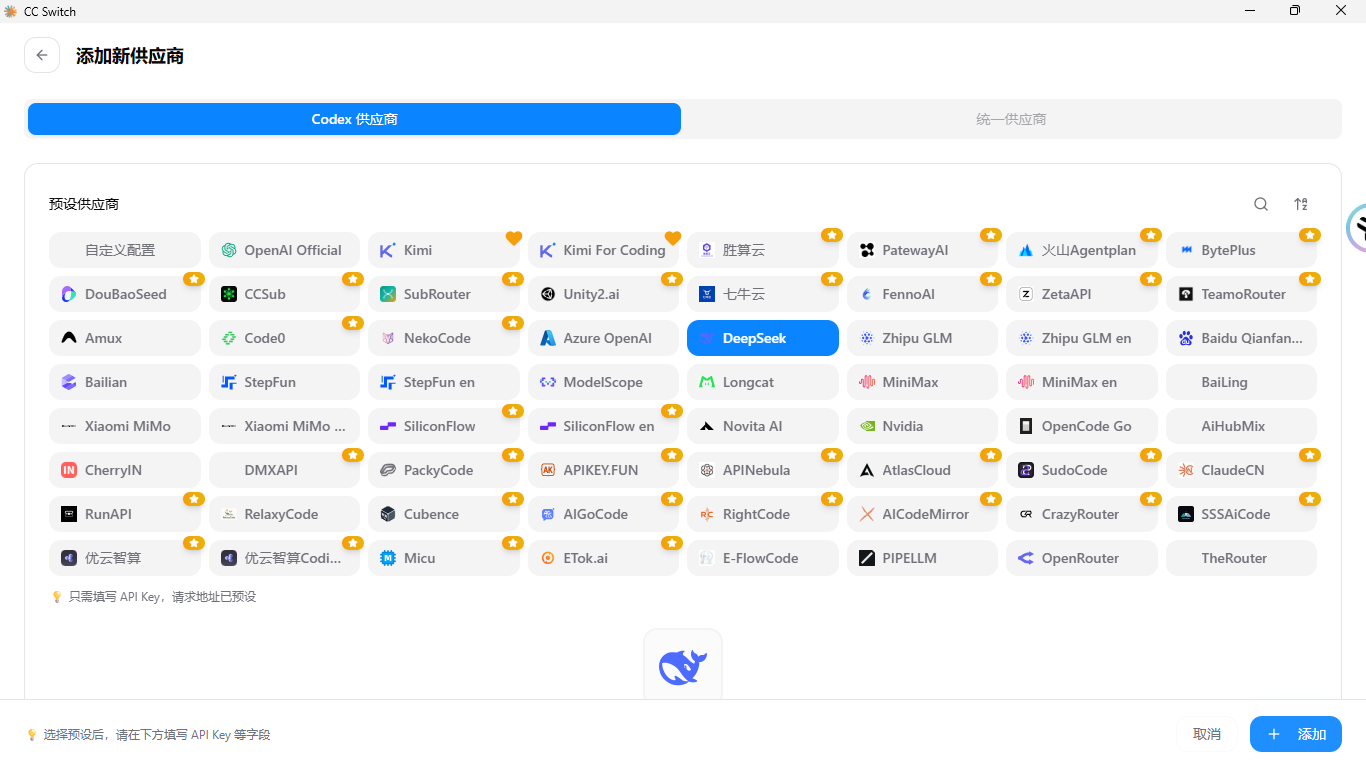Screen dimensions: 1366x768
Task: Pick the Bailian preset
Action: pos(125,382)
